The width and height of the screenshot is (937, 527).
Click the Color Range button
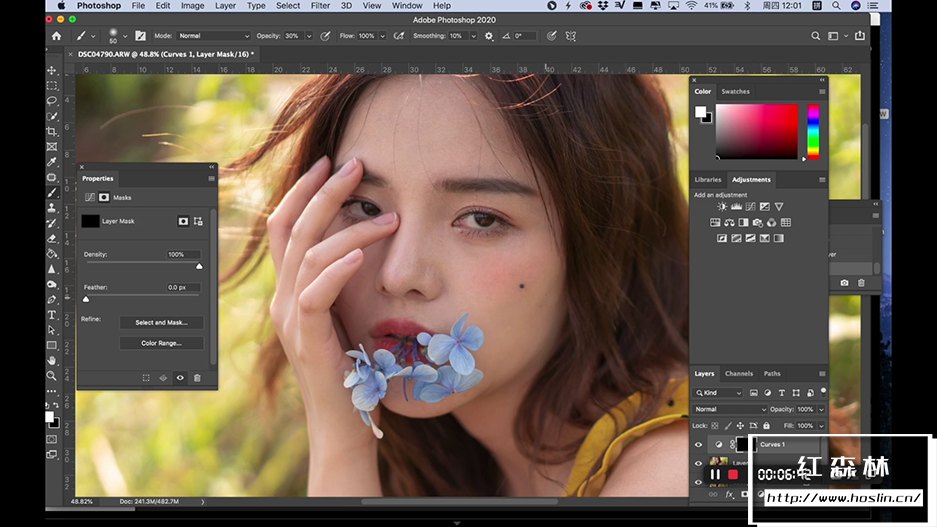[x=161, y=343]
